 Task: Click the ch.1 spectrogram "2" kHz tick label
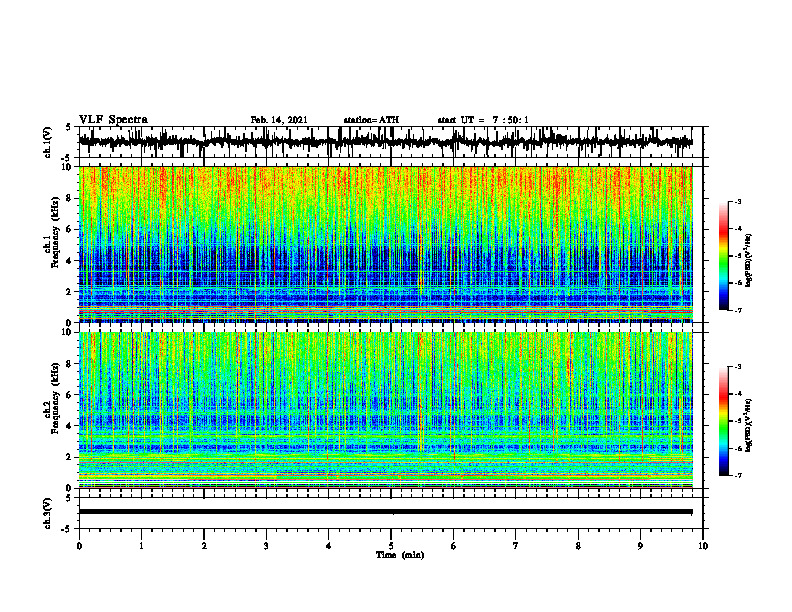[70, 291]
